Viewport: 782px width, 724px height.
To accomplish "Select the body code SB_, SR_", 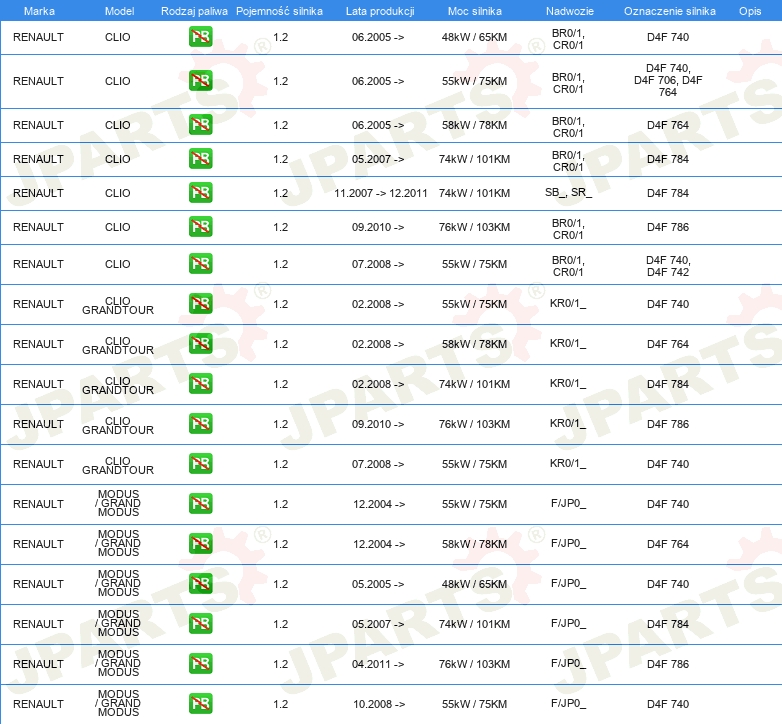I will 568,192.
